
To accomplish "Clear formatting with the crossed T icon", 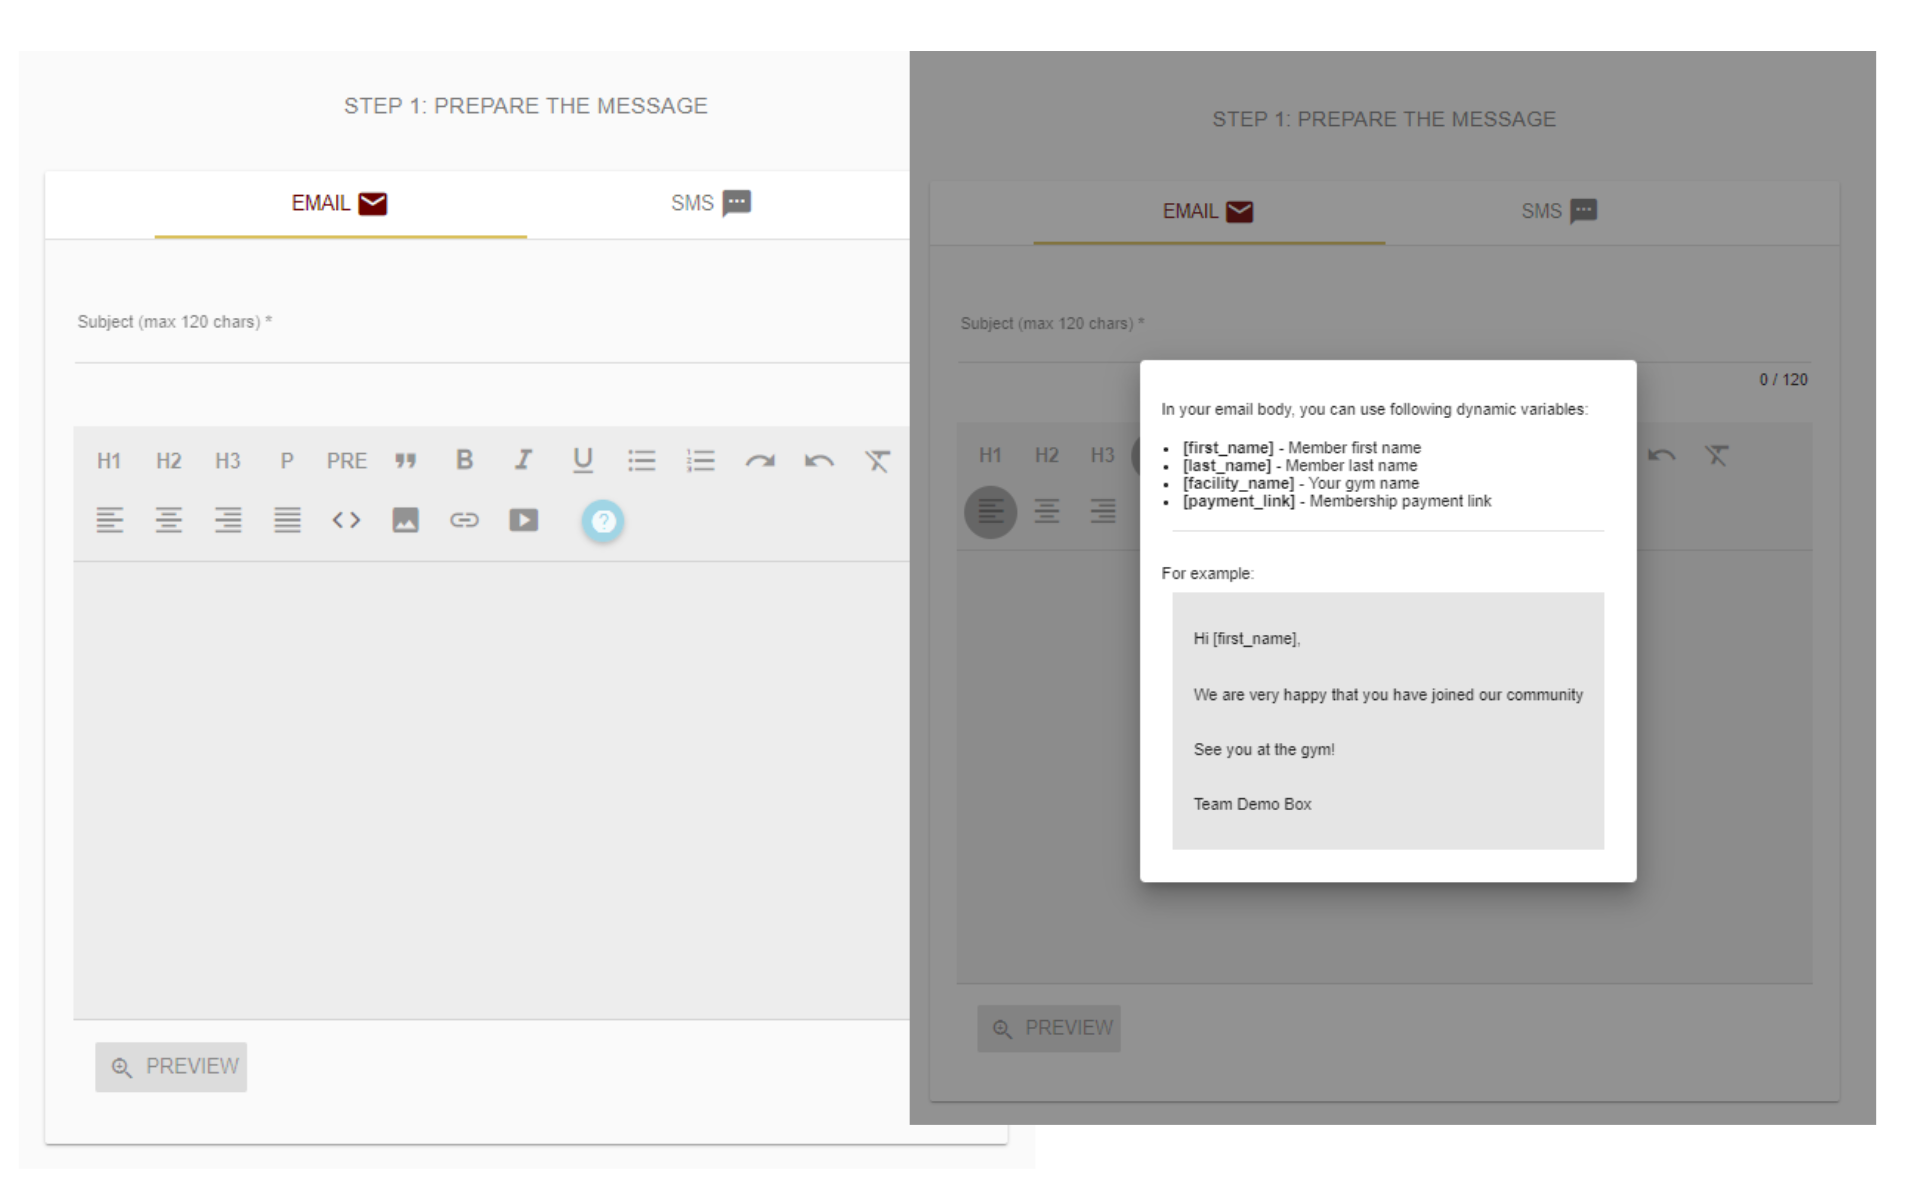I will click(877, 461).
